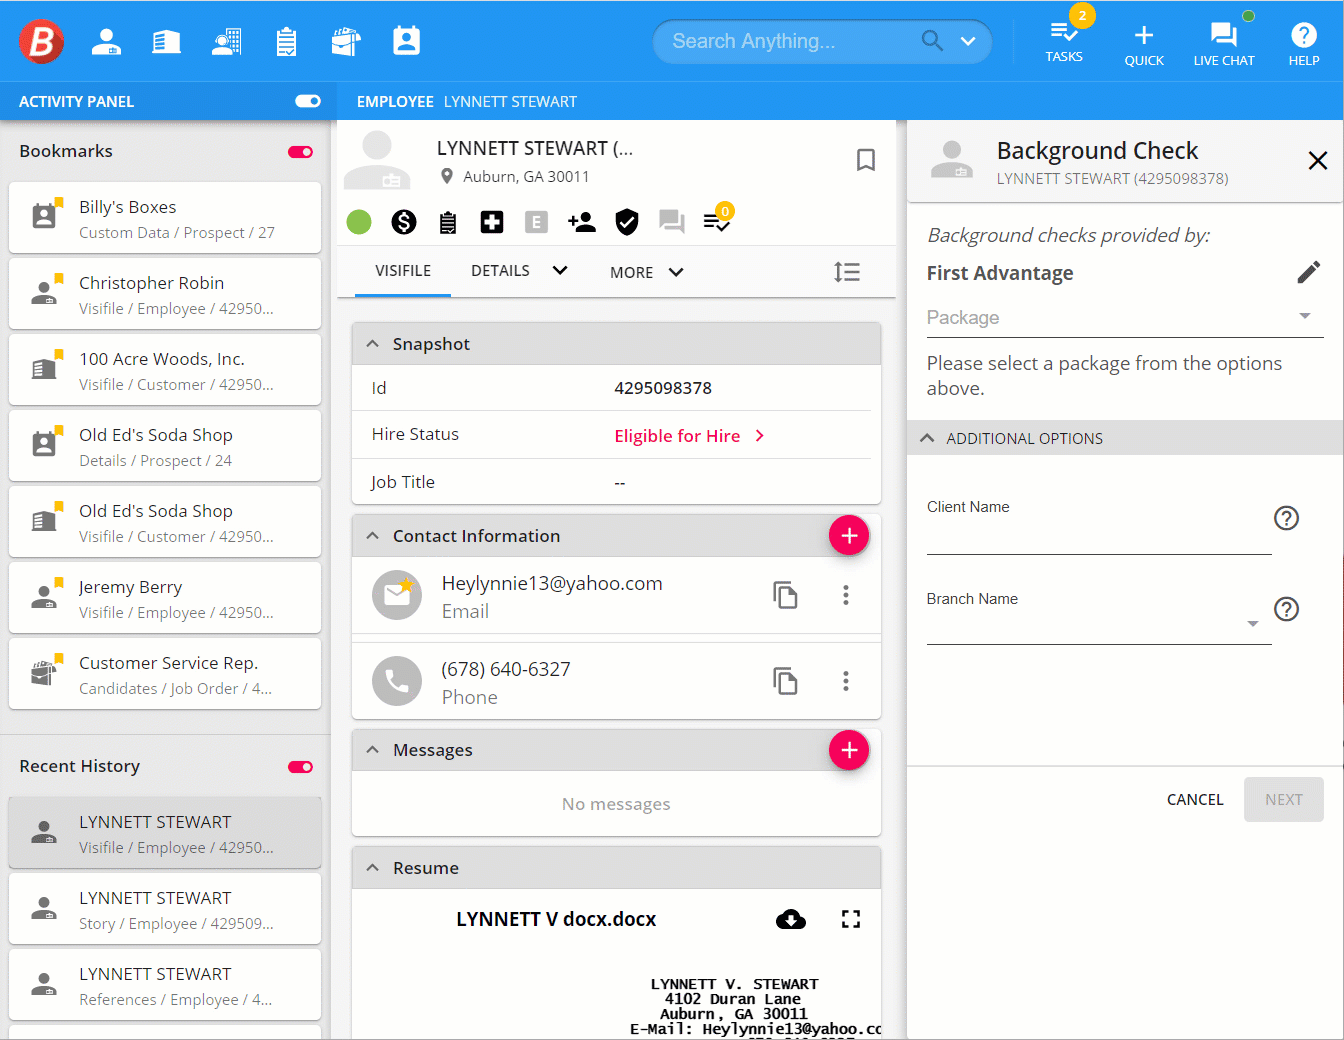Open the Billy's Boxes bookmark
This screenshot has height=1040, width=1344.
[x=165, y=218]
